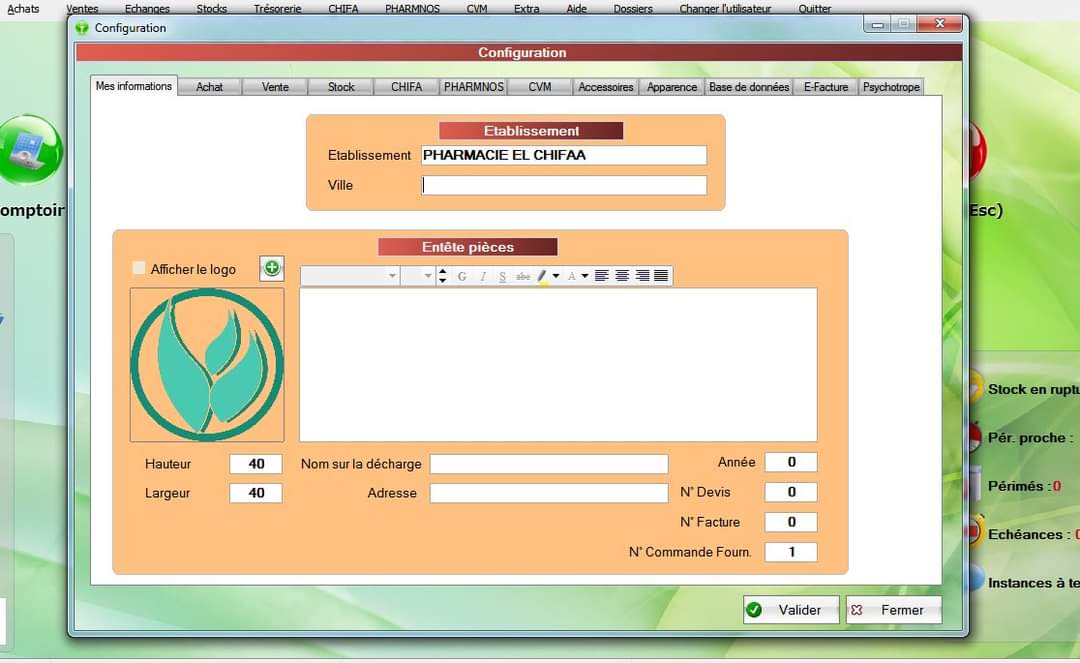
Task: Open the CHIFA configuration tab
Action: 406,87
